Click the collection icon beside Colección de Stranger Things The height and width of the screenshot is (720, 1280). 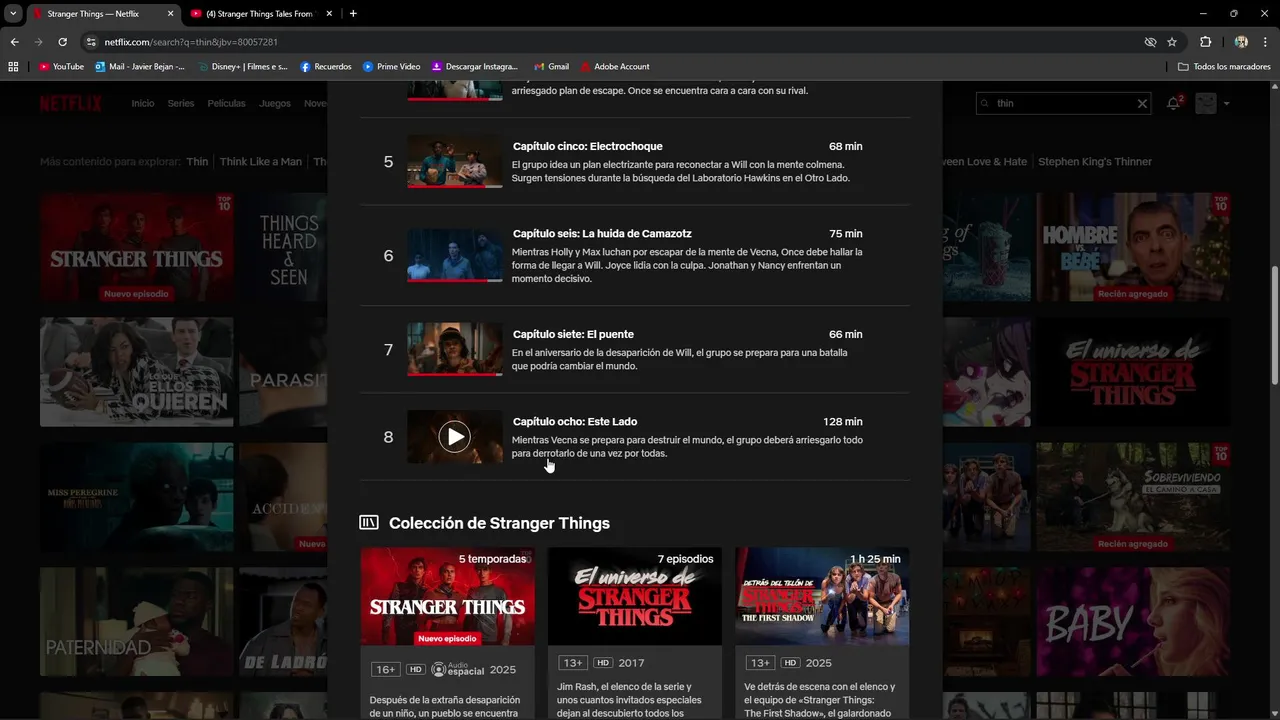tap(369, 523)
